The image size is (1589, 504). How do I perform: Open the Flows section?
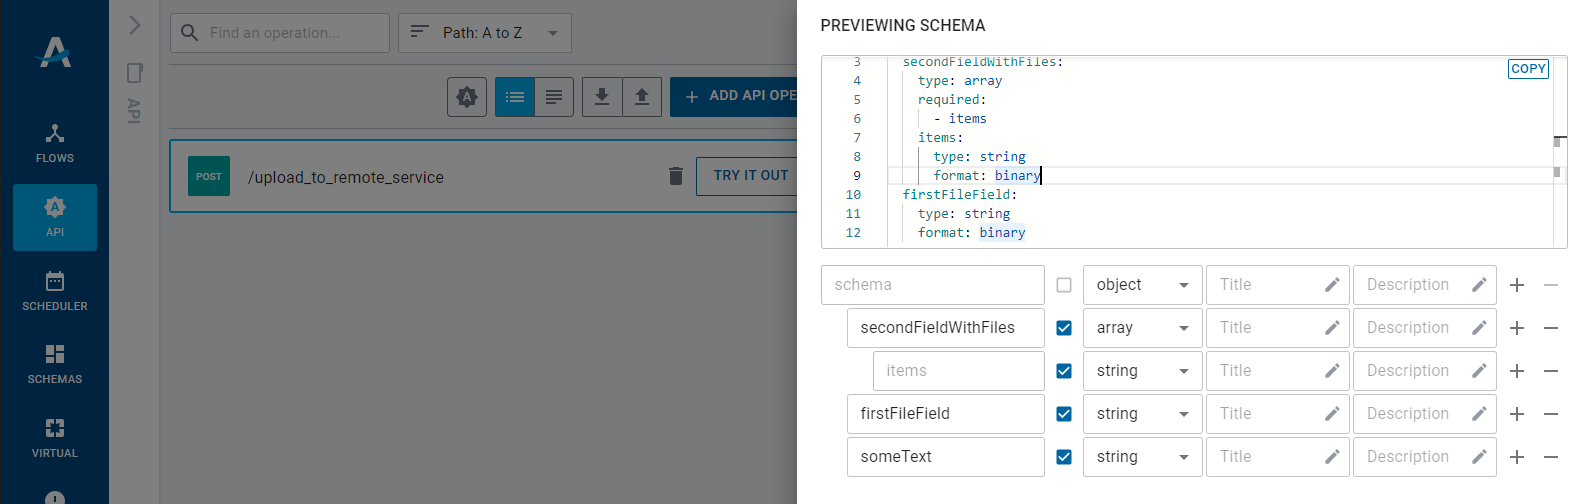(x=55, y=144)
